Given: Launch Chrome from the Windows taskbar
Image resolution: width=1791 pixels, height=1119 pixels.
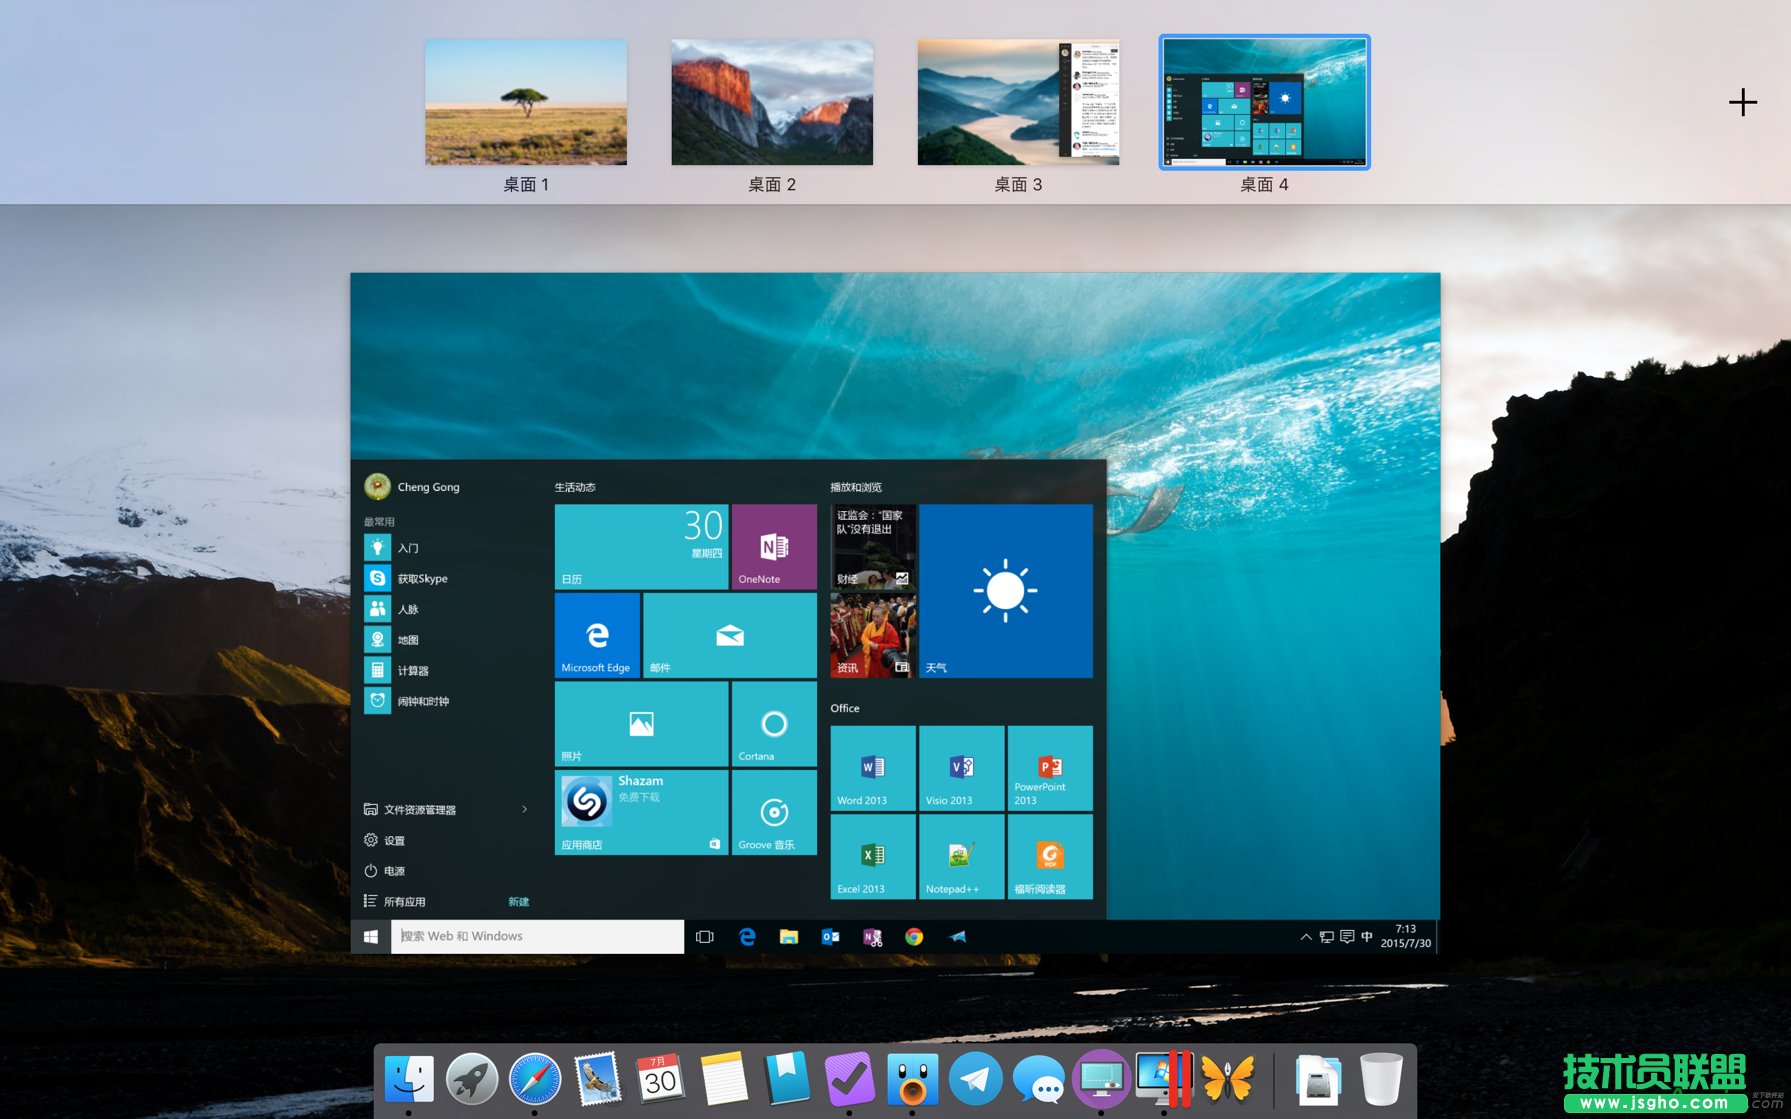Looking at the screenshot, I should [914, 937].
